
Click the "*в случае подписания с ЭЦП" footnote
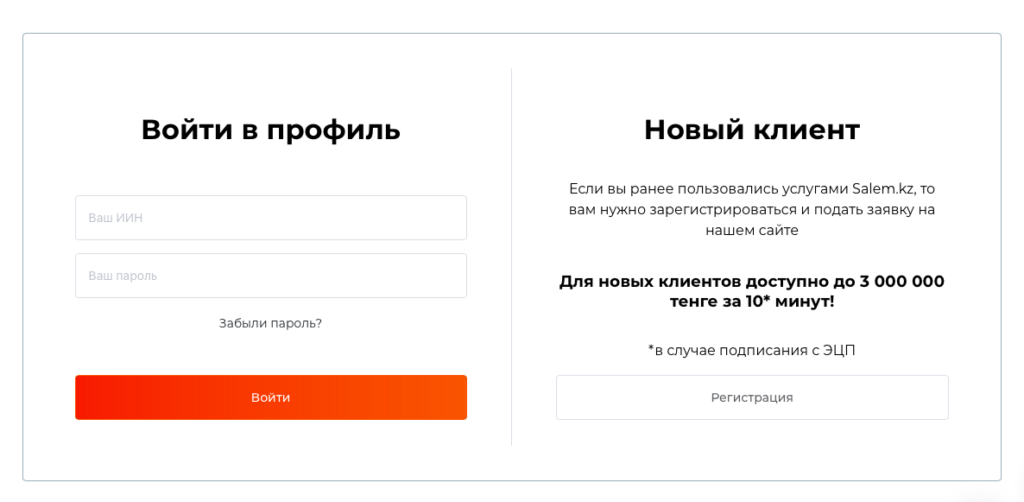coord(752,350)
